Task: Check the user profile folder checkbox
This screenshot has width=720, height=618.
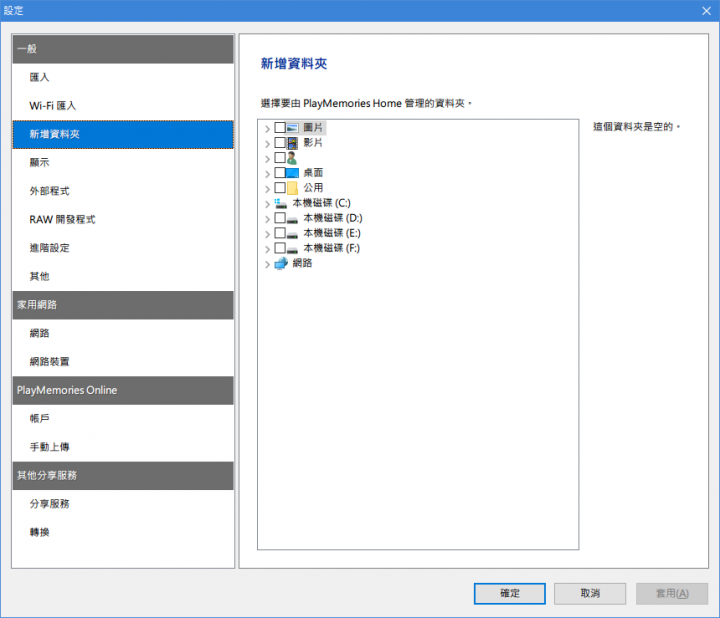Action: pyautogui.click(x=280, y=157)
